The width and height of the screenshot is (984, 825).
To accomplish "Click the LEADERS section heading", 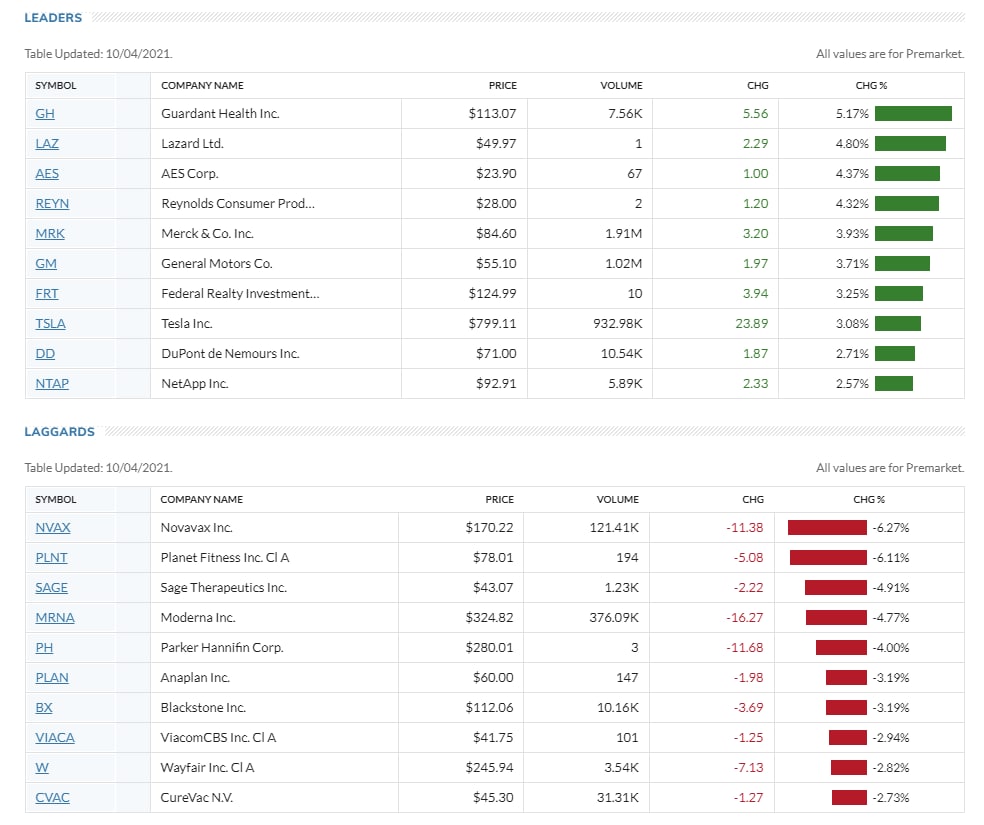I will coord(53,18).
